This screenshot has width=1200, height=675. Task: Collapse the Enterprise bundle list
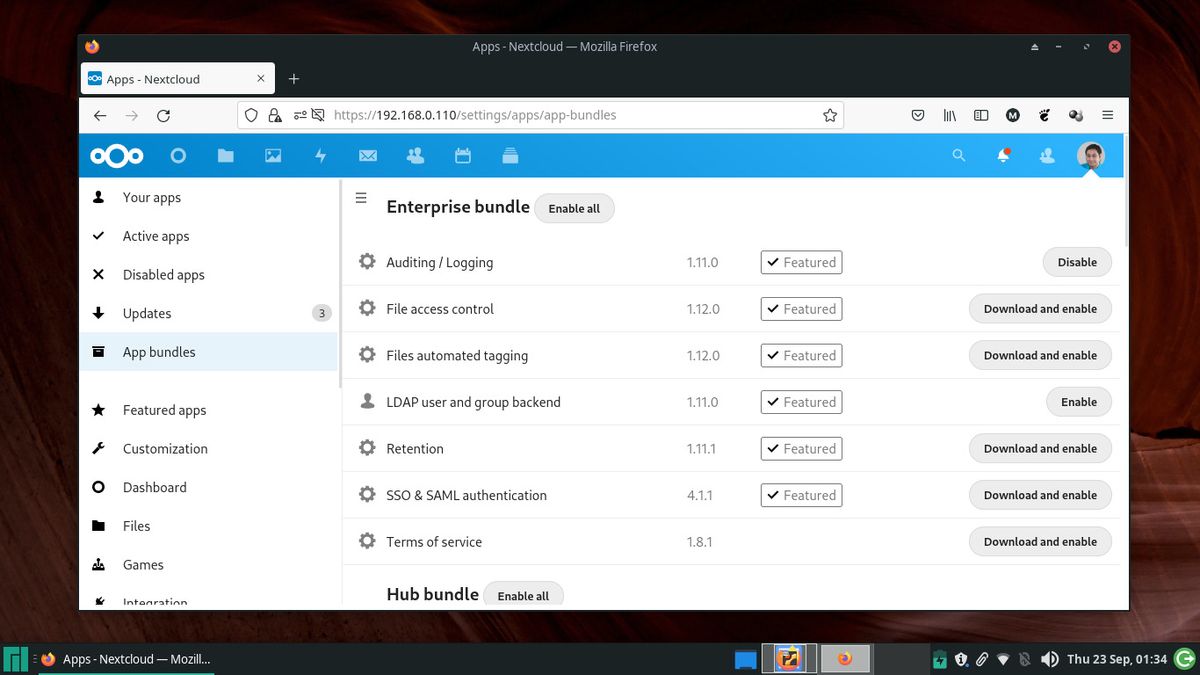(x=361, y=198)
